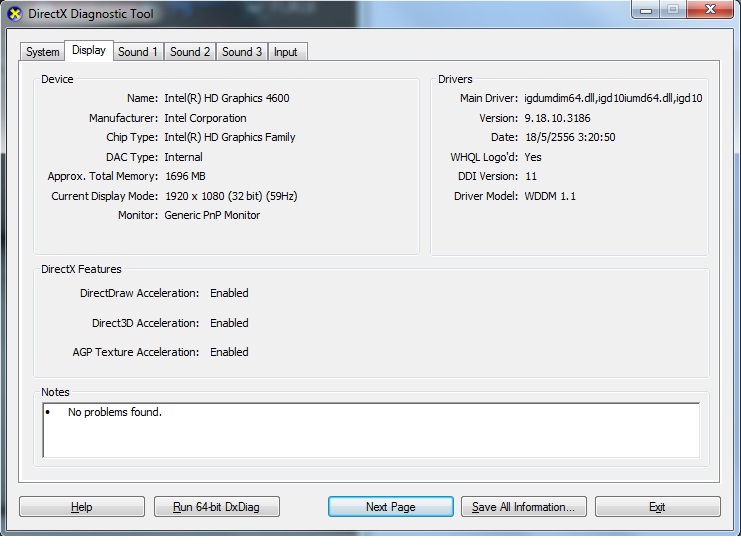
Task: Click the DirectDraw Acceleration 'Enabled' value
Action: pyautogui.click(x=229, y=293)
